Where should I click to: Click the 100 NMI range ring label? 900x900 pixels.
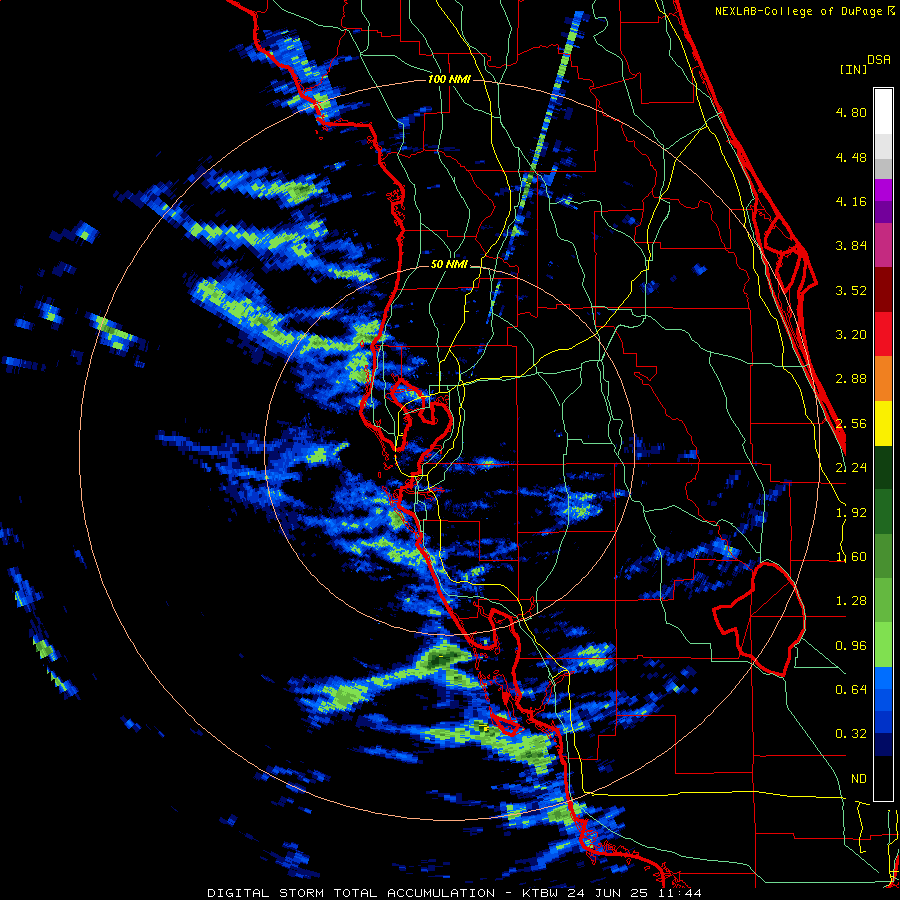point(449,79)
